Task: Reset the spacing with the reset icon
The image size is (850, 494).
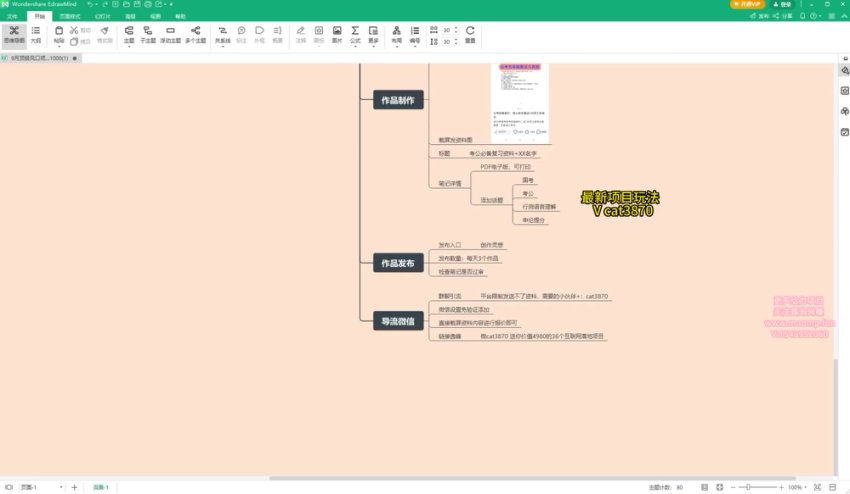Action: [x=470, y=35]
